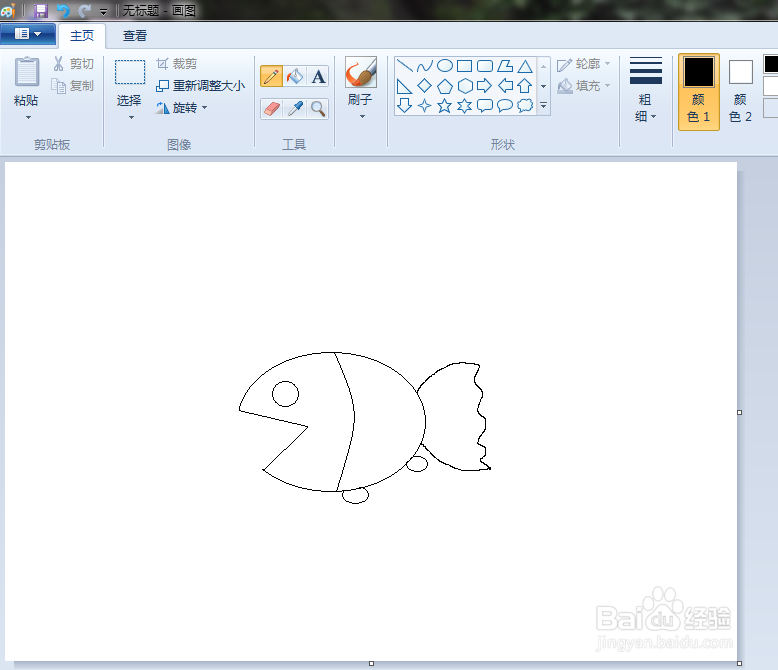
Task: Switch to the View (查看) tab
Action: click(x=135, y=36)
